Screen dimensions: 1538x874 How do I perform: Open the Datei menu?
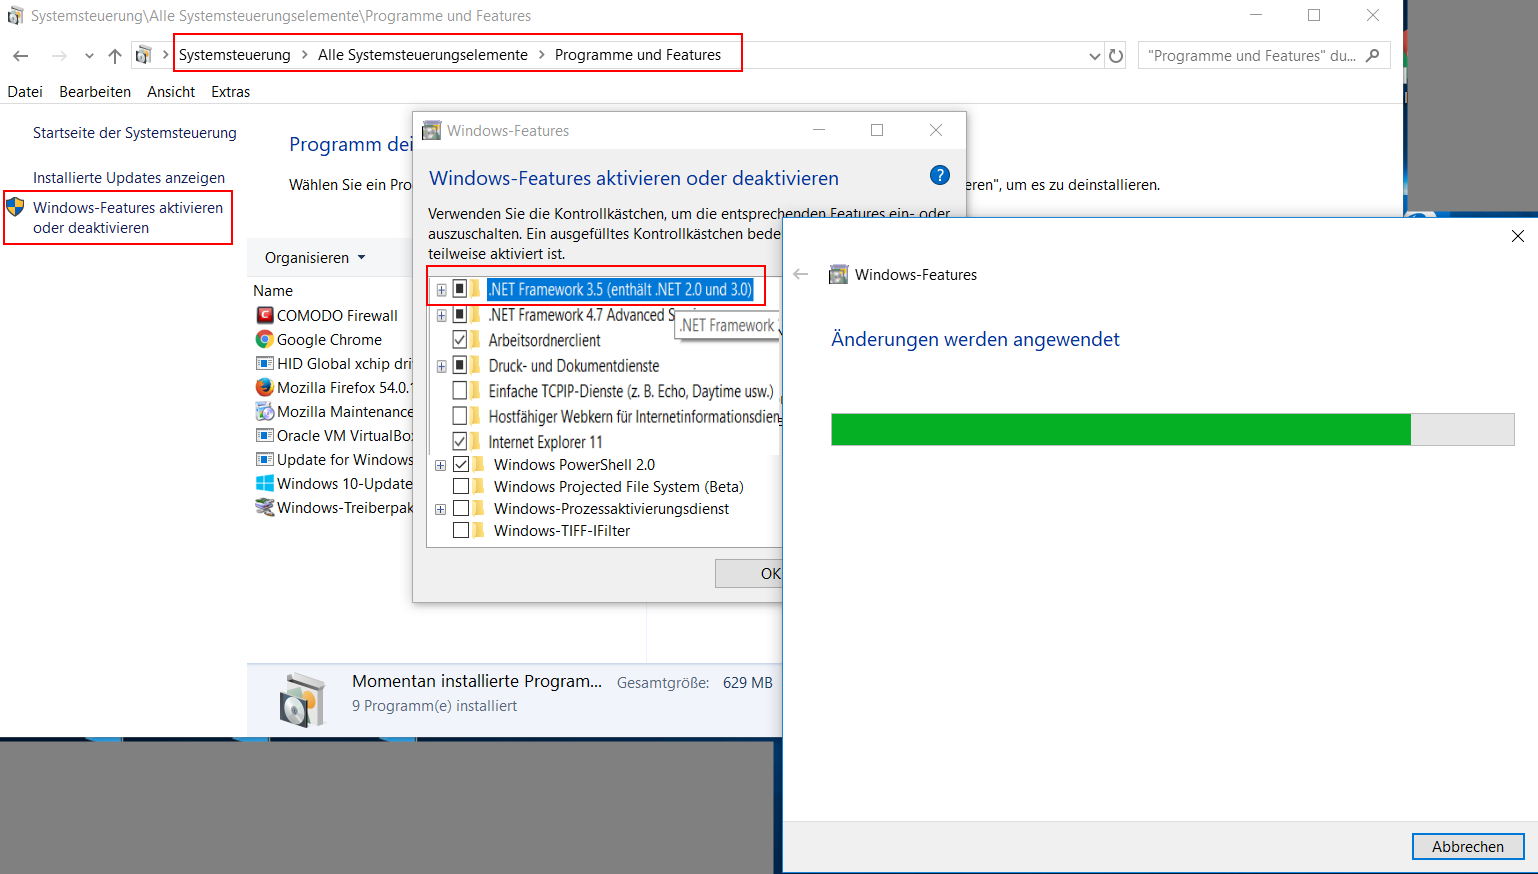pos(25,91)
